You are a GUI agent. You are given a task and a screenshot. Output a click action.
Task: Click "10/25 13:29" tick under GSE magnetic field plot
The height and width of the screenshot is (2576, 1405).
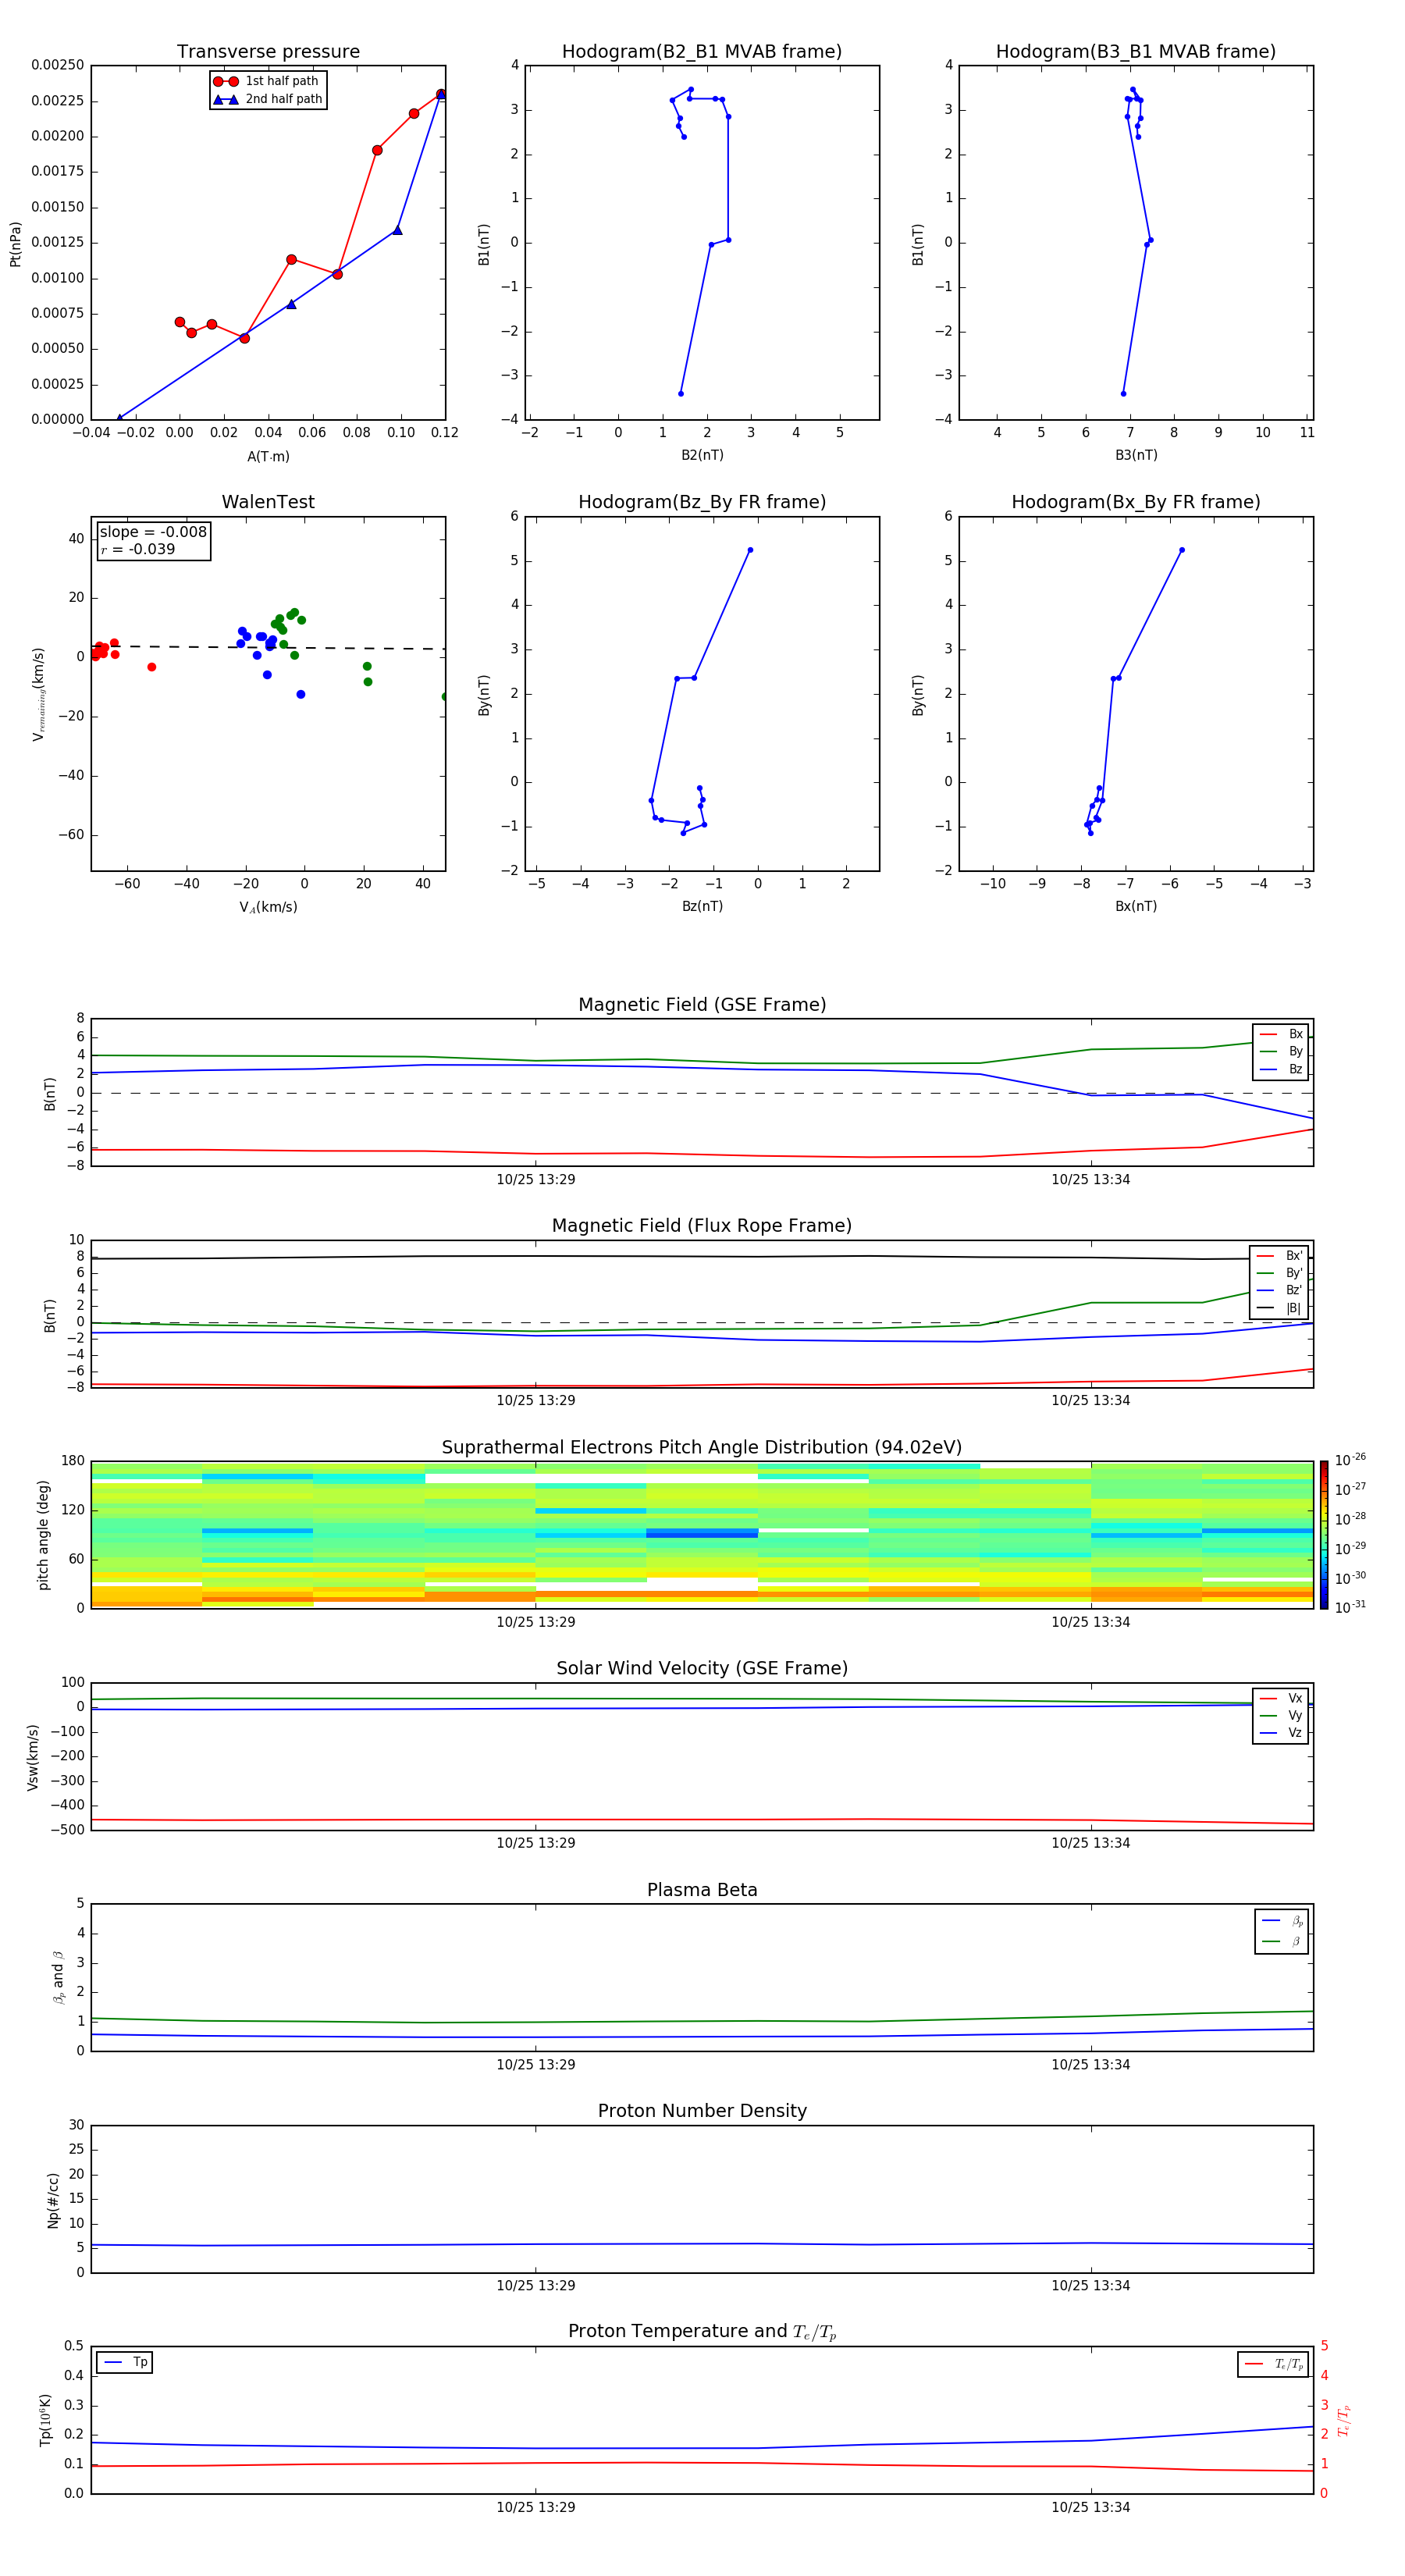point(536,1180)
